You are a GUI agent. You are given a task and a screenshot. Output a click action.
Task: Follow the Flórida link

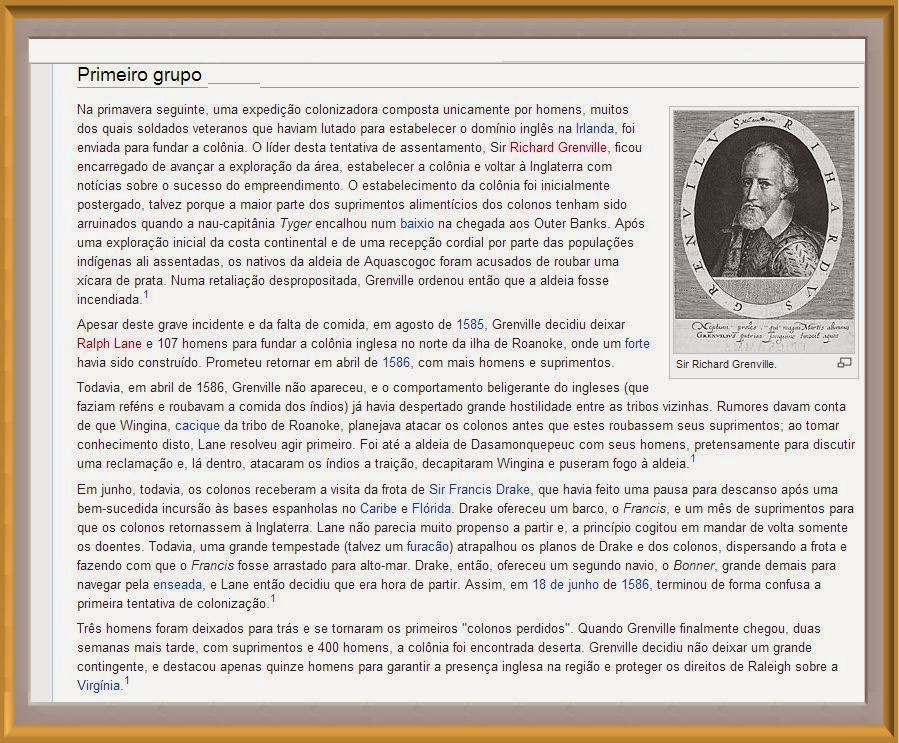(432, 509)
